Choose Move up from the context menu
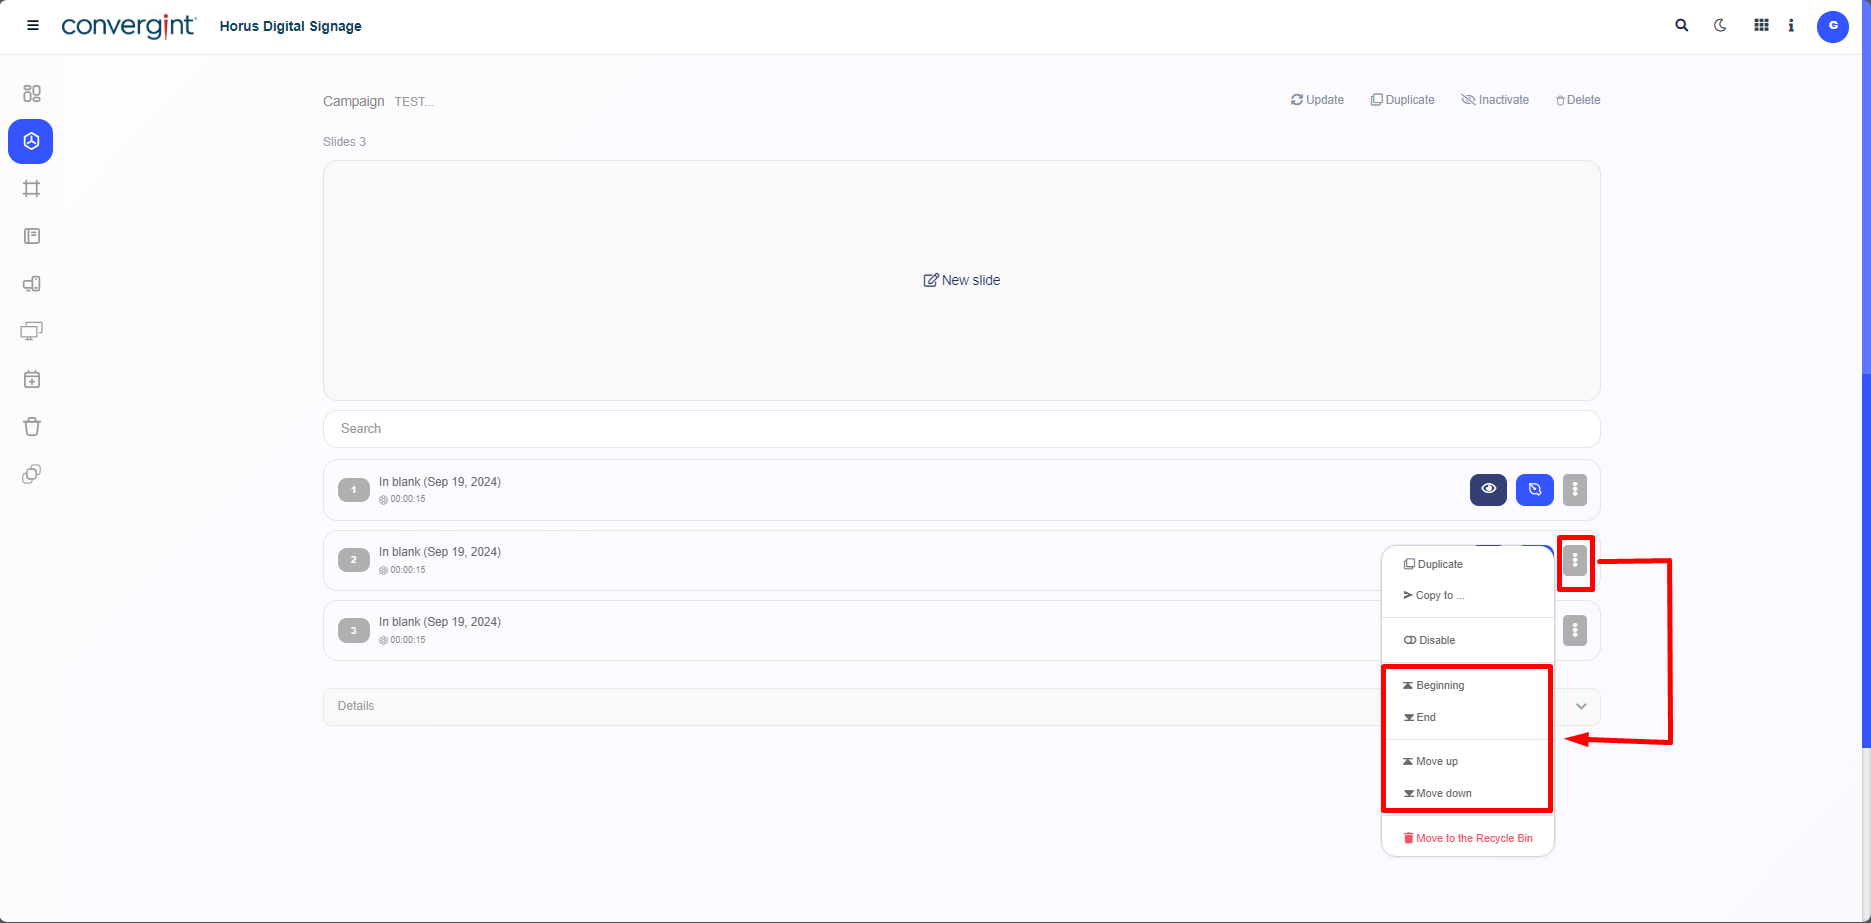1871x923 pixels. tap(1436, 762)
